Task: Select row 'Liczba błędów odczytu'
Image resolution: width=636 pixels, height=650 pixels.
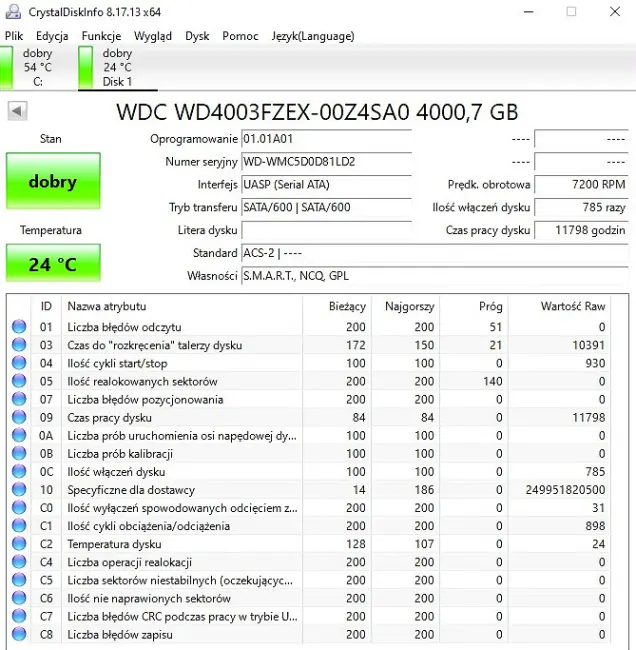Action: [309, 327]
